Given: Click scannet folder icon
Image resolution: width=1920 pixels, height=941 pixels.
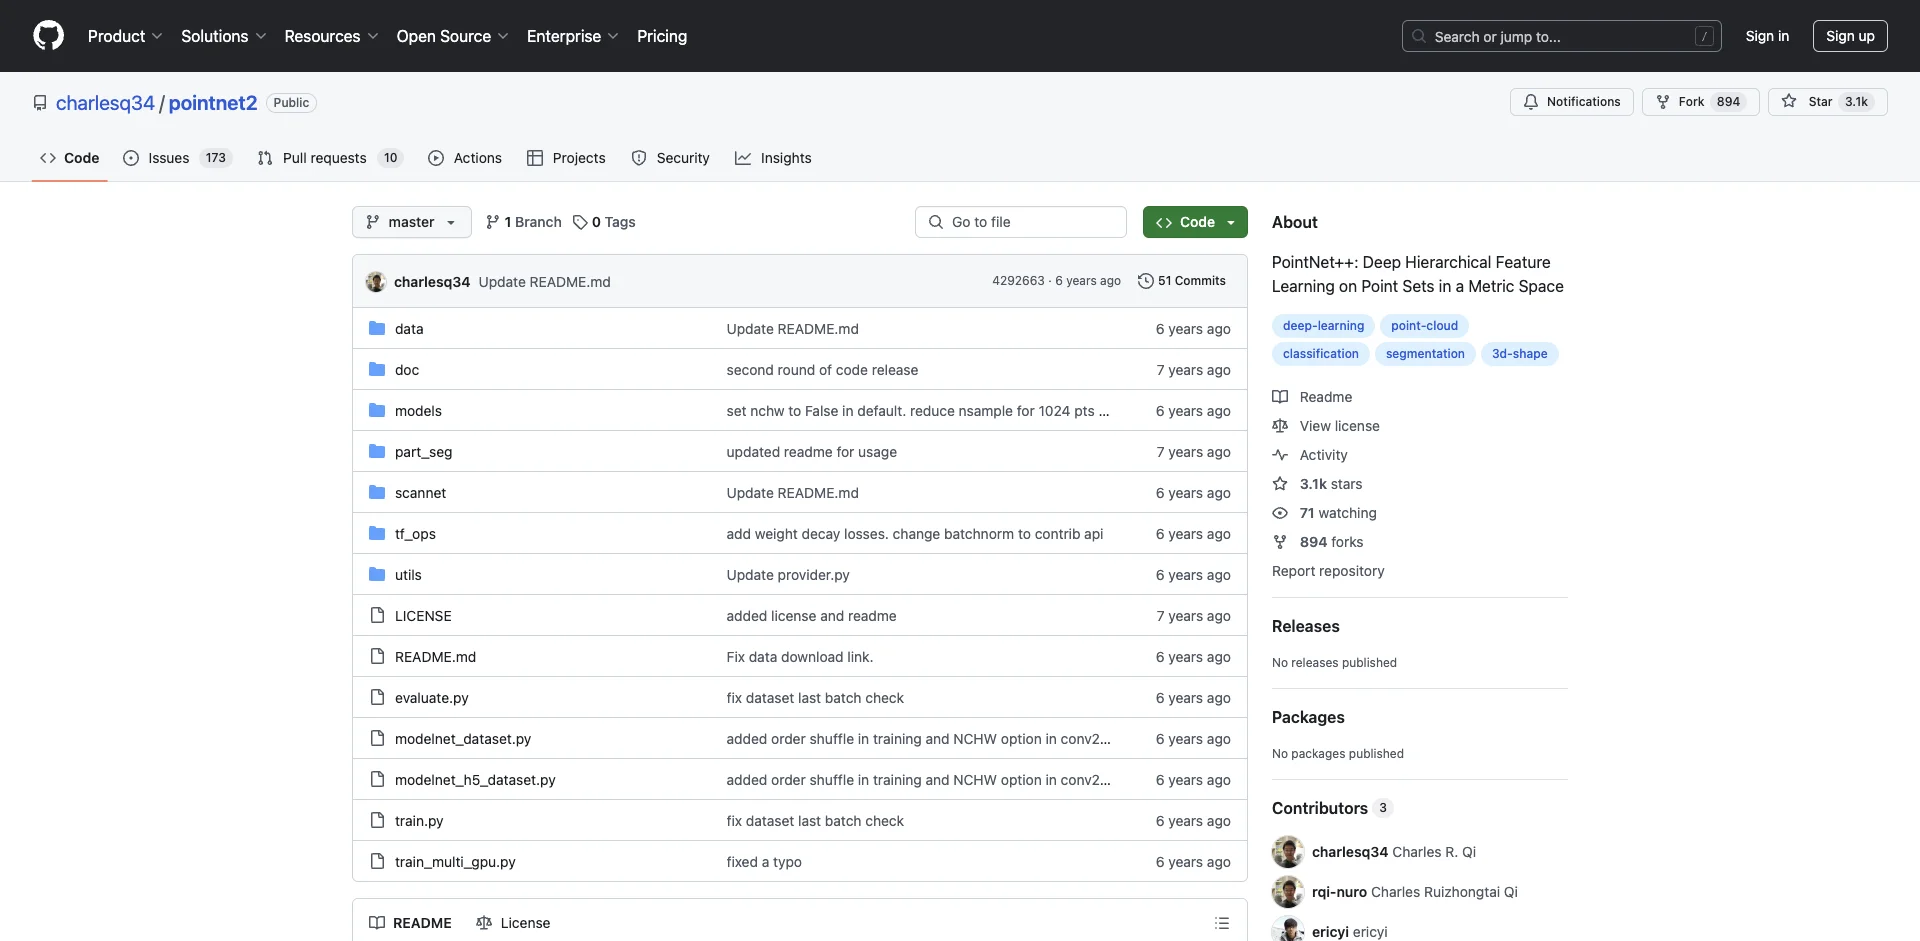Looking at the screenshot, I should click(377, 492).
